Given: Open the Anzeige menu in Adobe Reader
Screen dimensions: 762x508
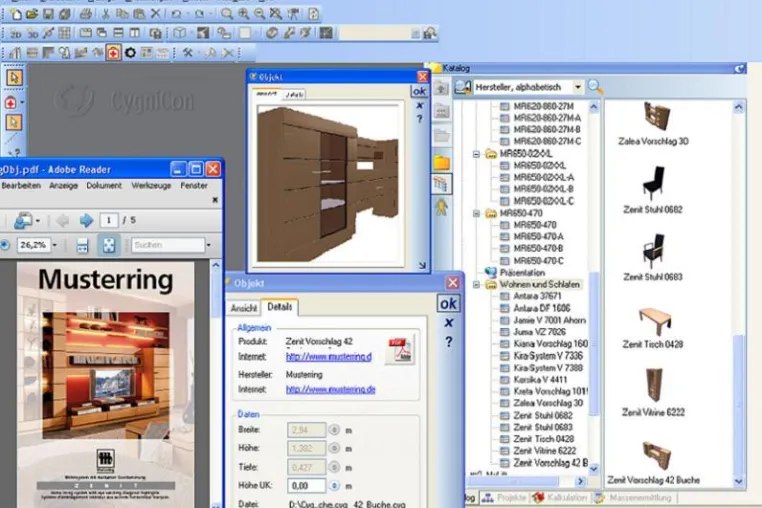Looking at the screenshot, I should point(63,186).
